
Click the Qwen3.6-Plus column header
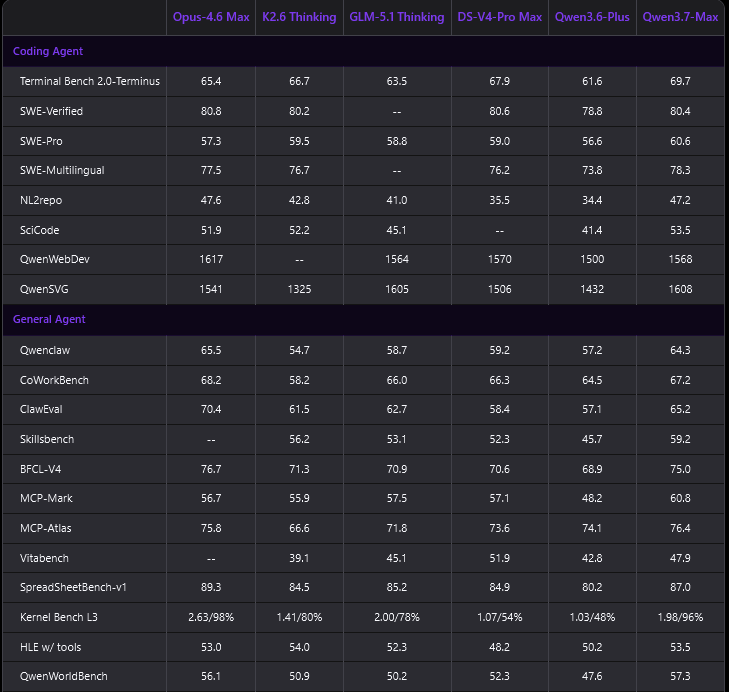tap(592, 17)
